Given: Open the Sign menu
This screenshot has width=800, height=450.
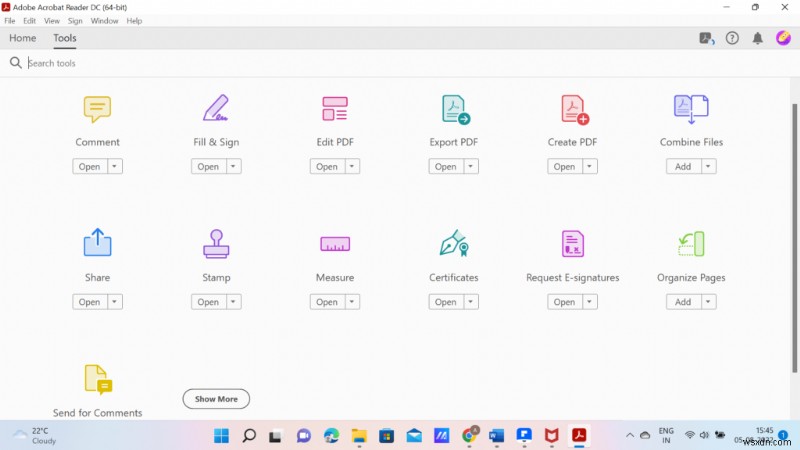Looking at the screenshot, I should click(75, 21).
